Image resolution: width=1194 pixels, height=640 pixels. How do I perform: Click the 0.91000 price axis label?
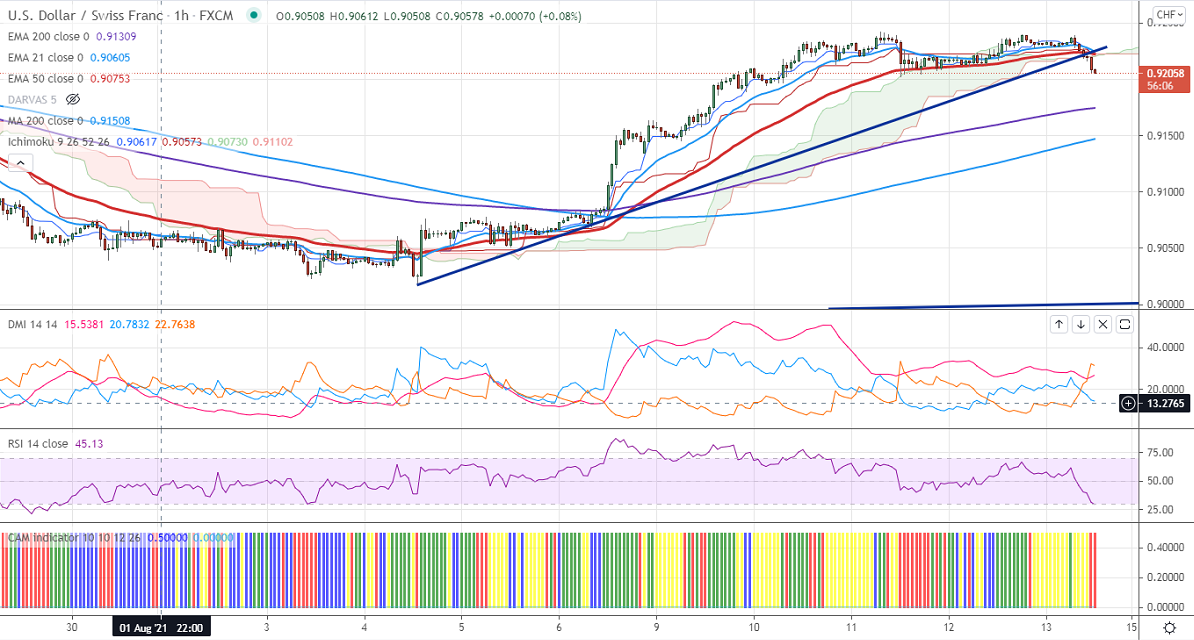1165,192
